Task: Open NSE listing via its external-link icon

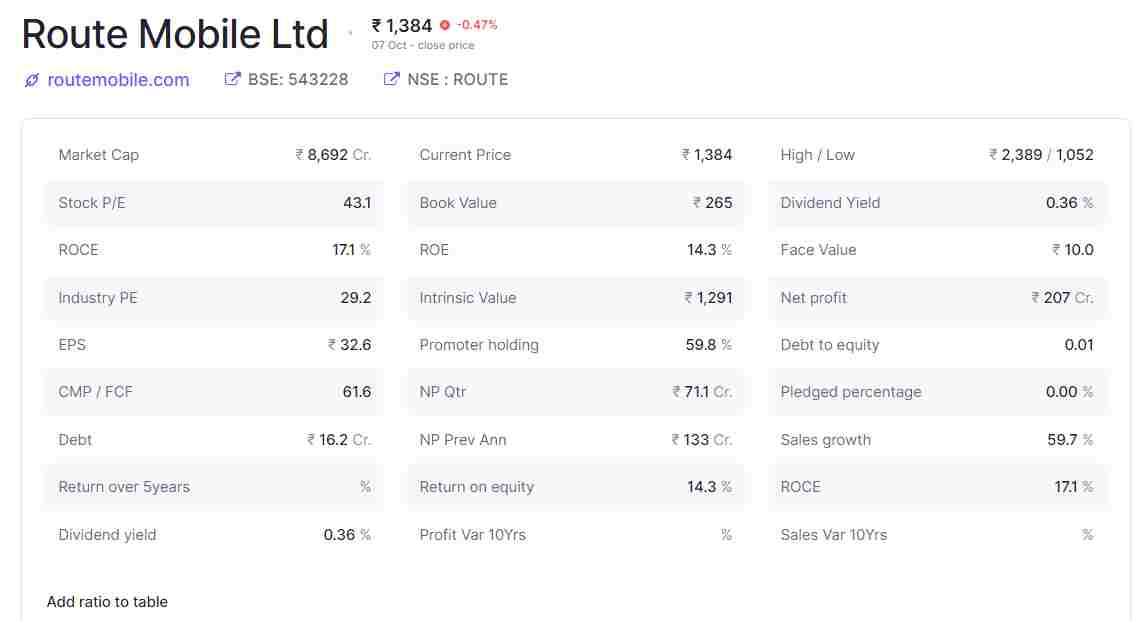Action: tap(390, 77)
